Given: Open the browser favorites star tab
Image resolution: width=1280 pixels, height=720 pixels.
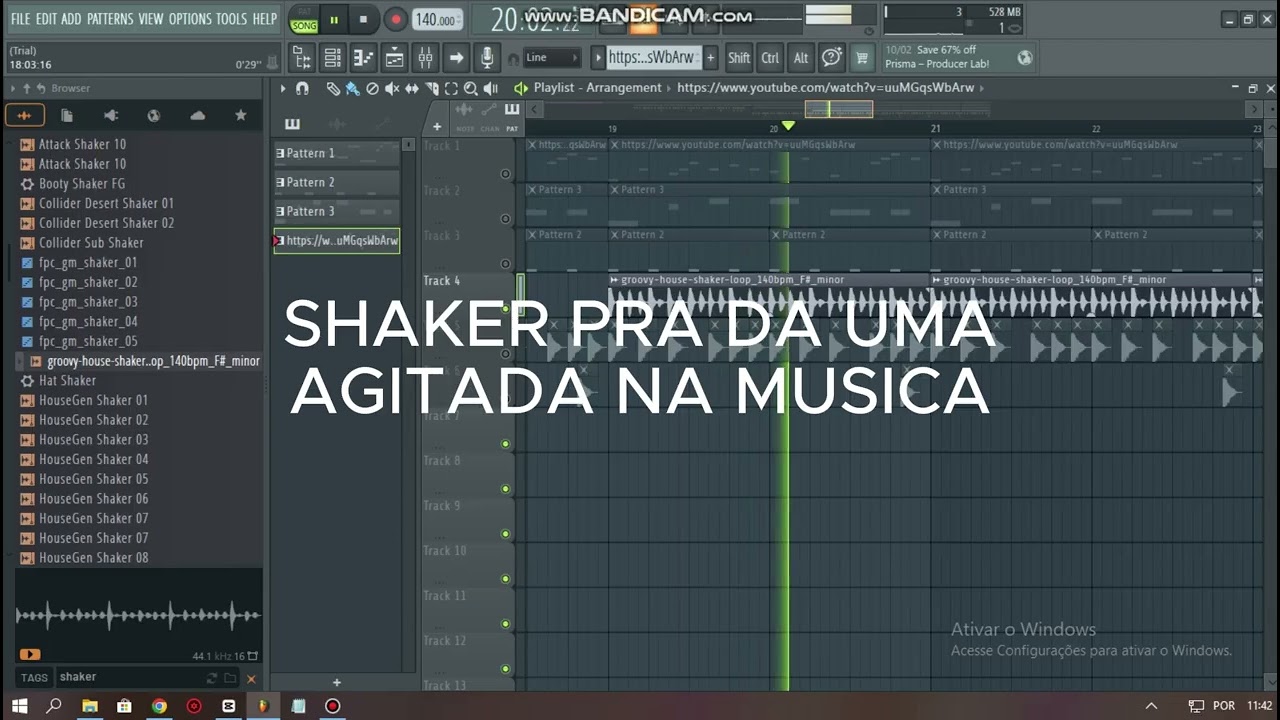Looking at the screenshot, I should click(241, 116).
